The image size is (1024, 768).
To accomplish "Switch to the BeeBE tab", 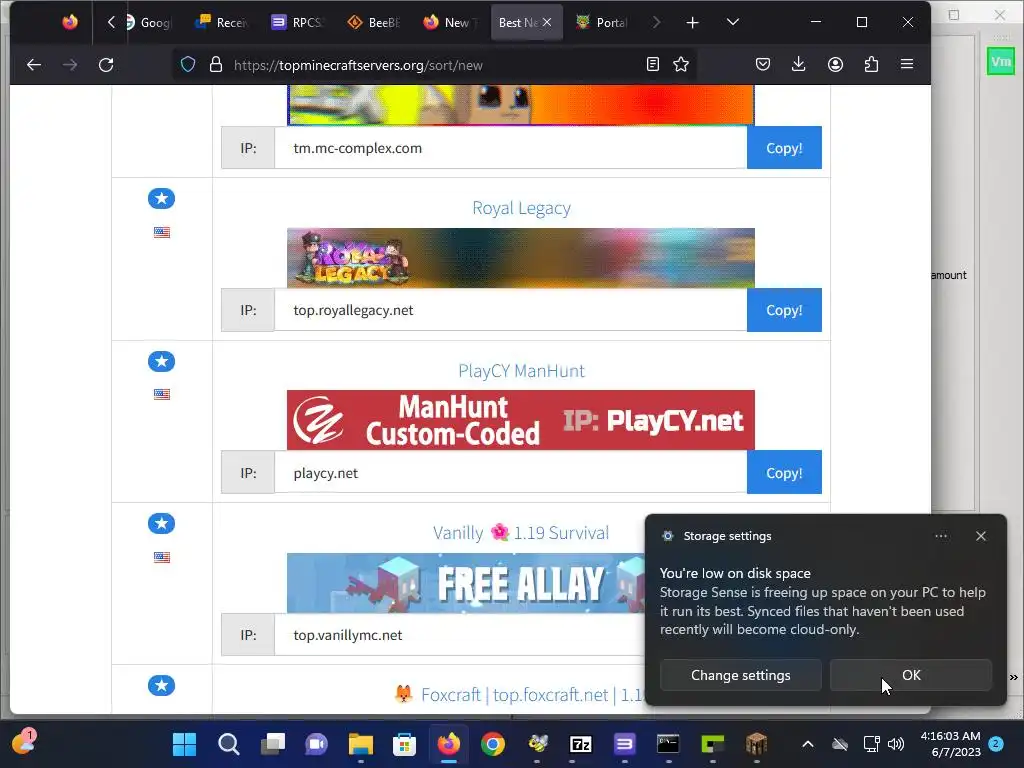I will coord(374,22).
